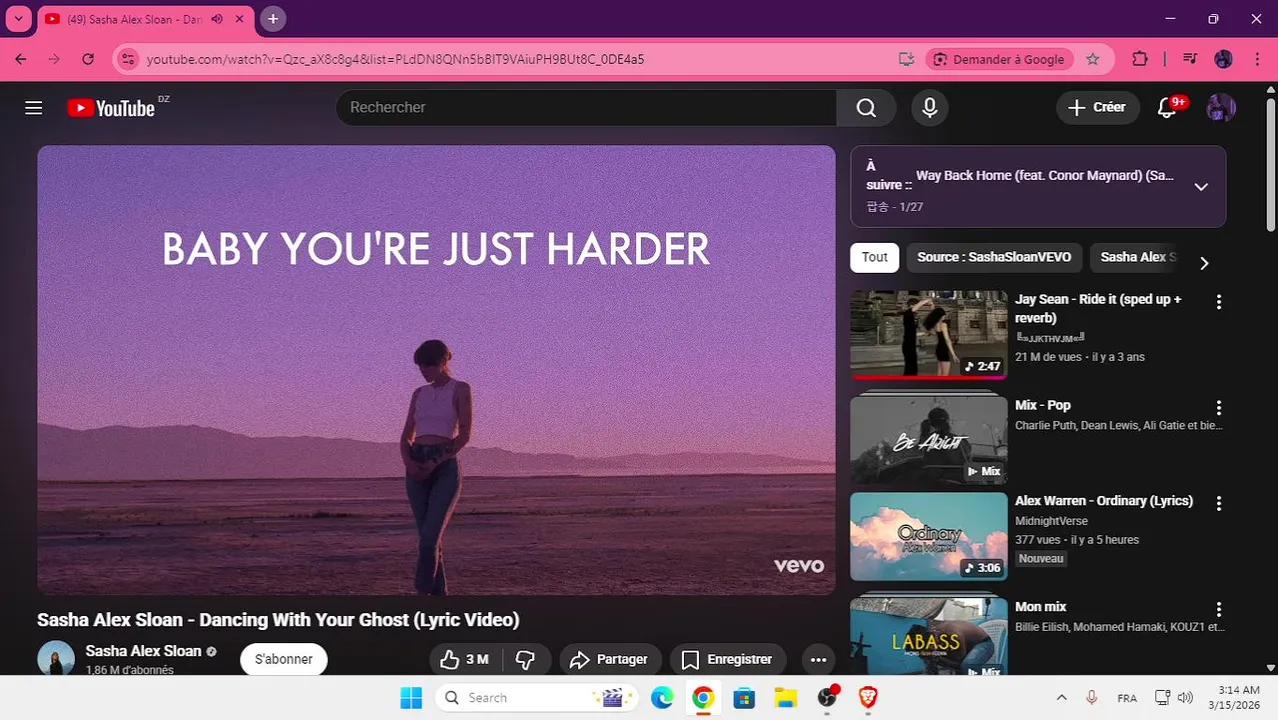Open Sasha Alex Sloan channel name link
1278x720 pixels.
[x=143, y=651]
